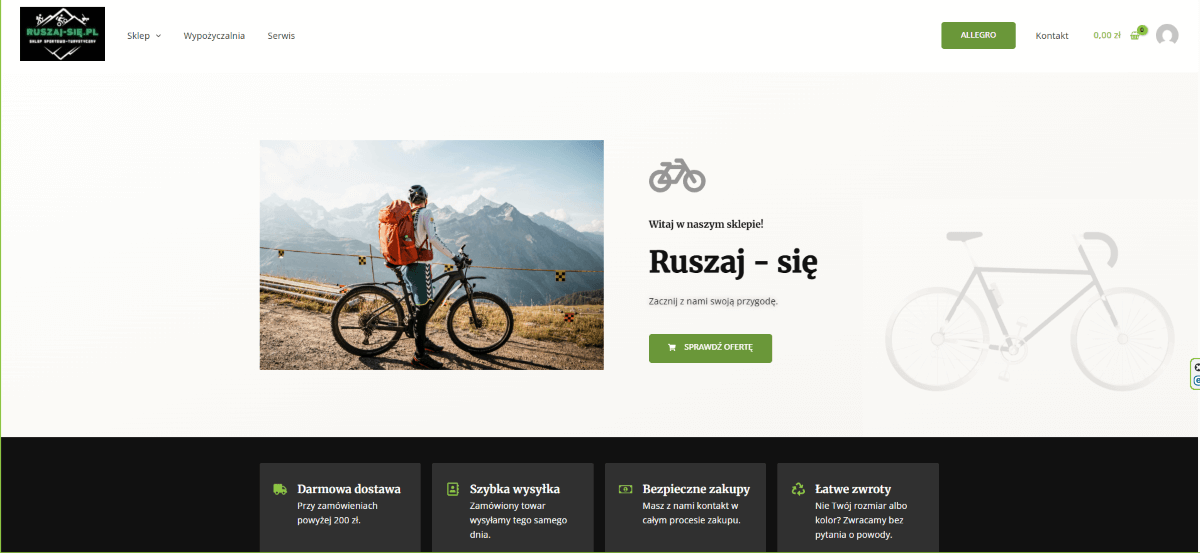Click the Darmowa dostawa heading
This screenshot has height=553, width=1200.
349,489
